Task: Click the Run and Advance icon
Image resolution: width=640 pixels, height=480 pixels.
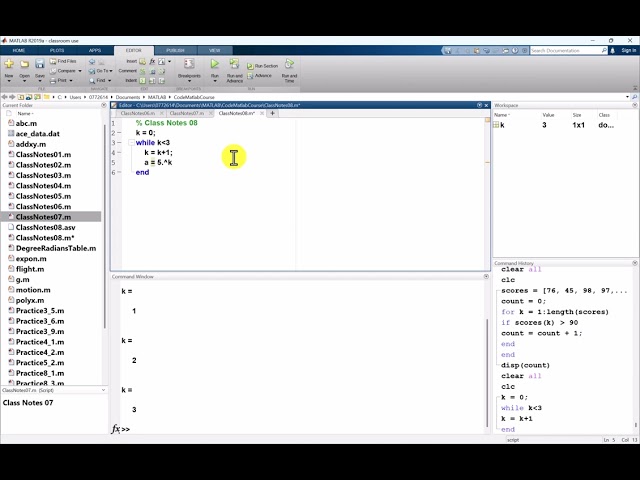Action: pos(234,64)
